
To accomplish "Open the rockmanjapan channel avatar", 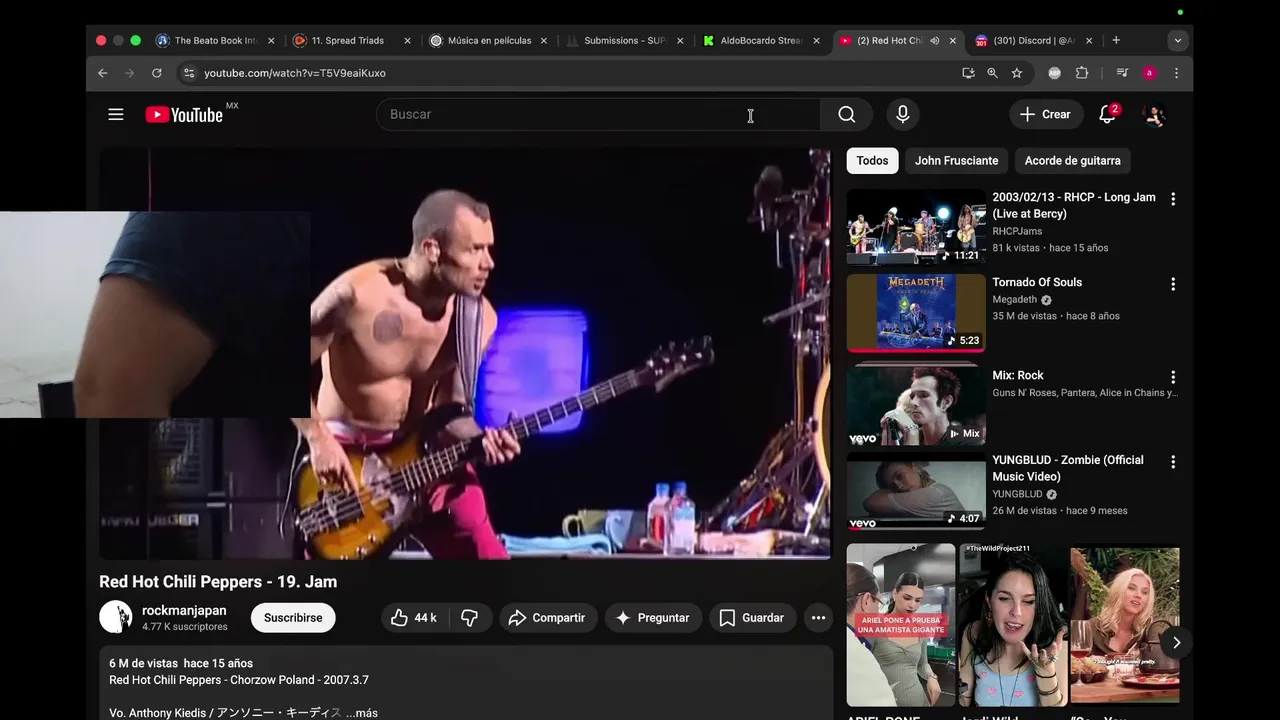I will (x=116, y=617).
